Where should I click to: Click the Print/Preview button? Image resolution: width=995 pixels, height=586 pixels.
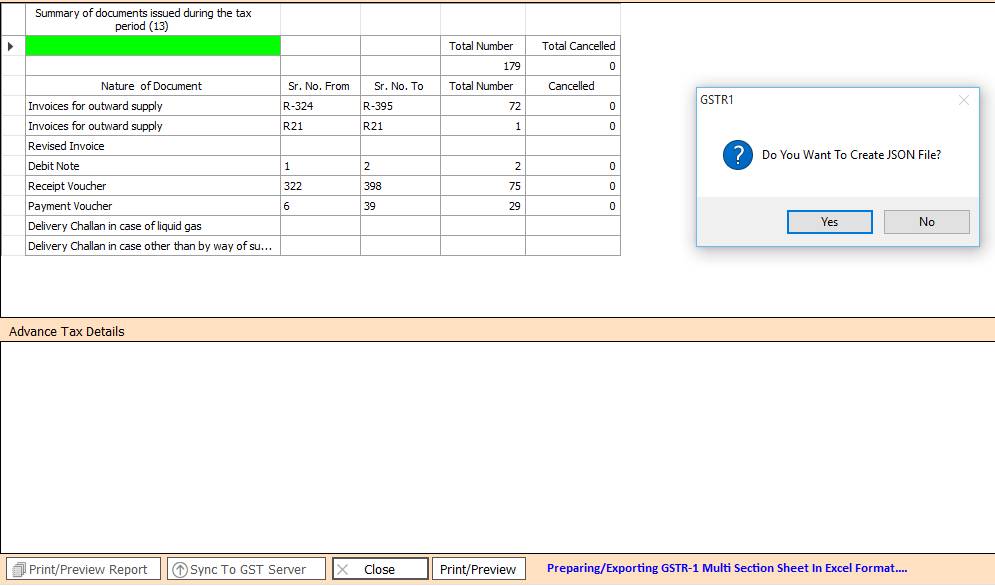click(478, 569)
